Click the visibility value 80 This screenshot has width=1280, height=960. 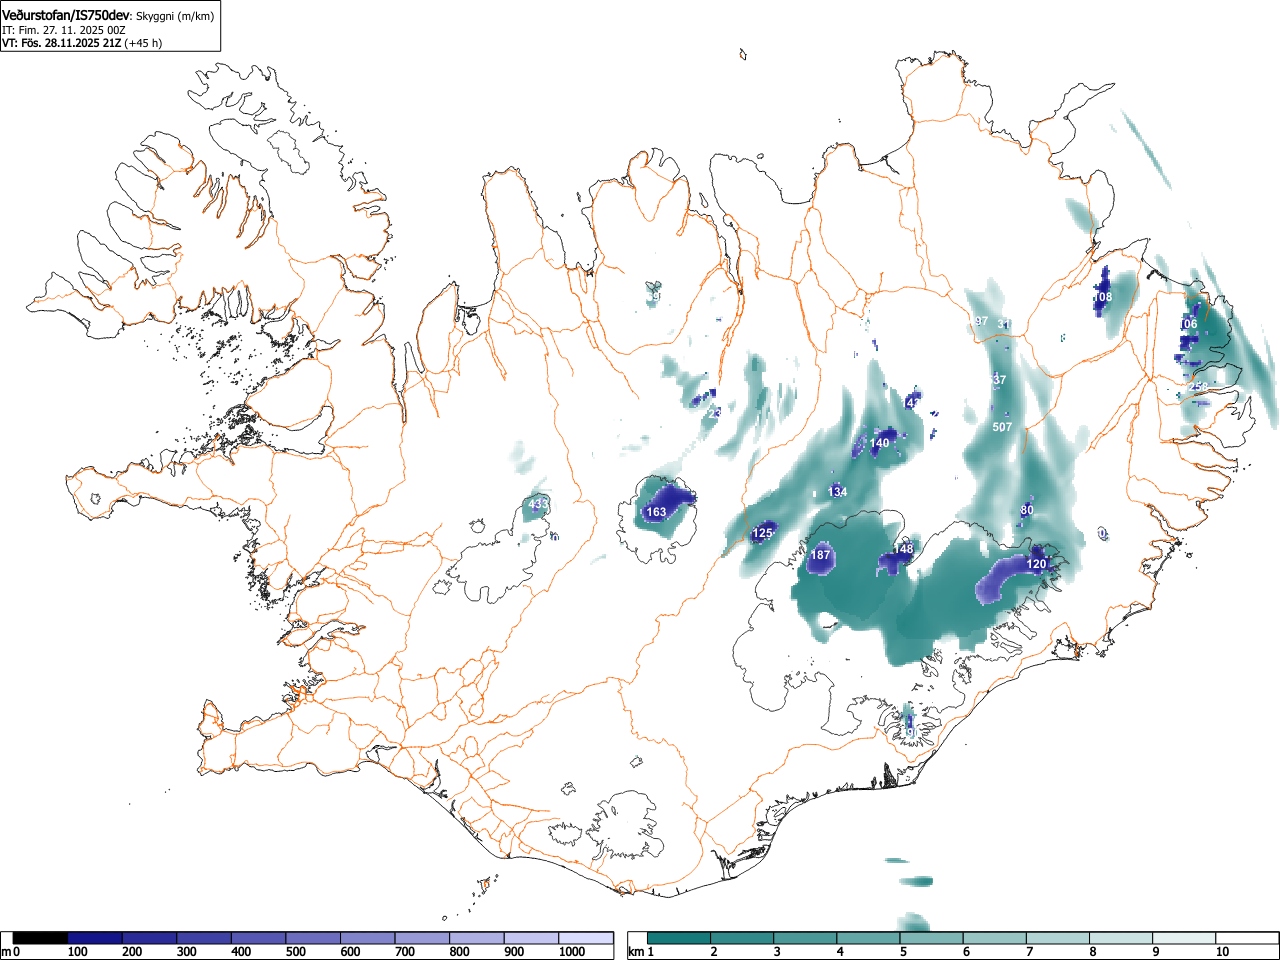pyautogui.click(x=1027, y=510)
